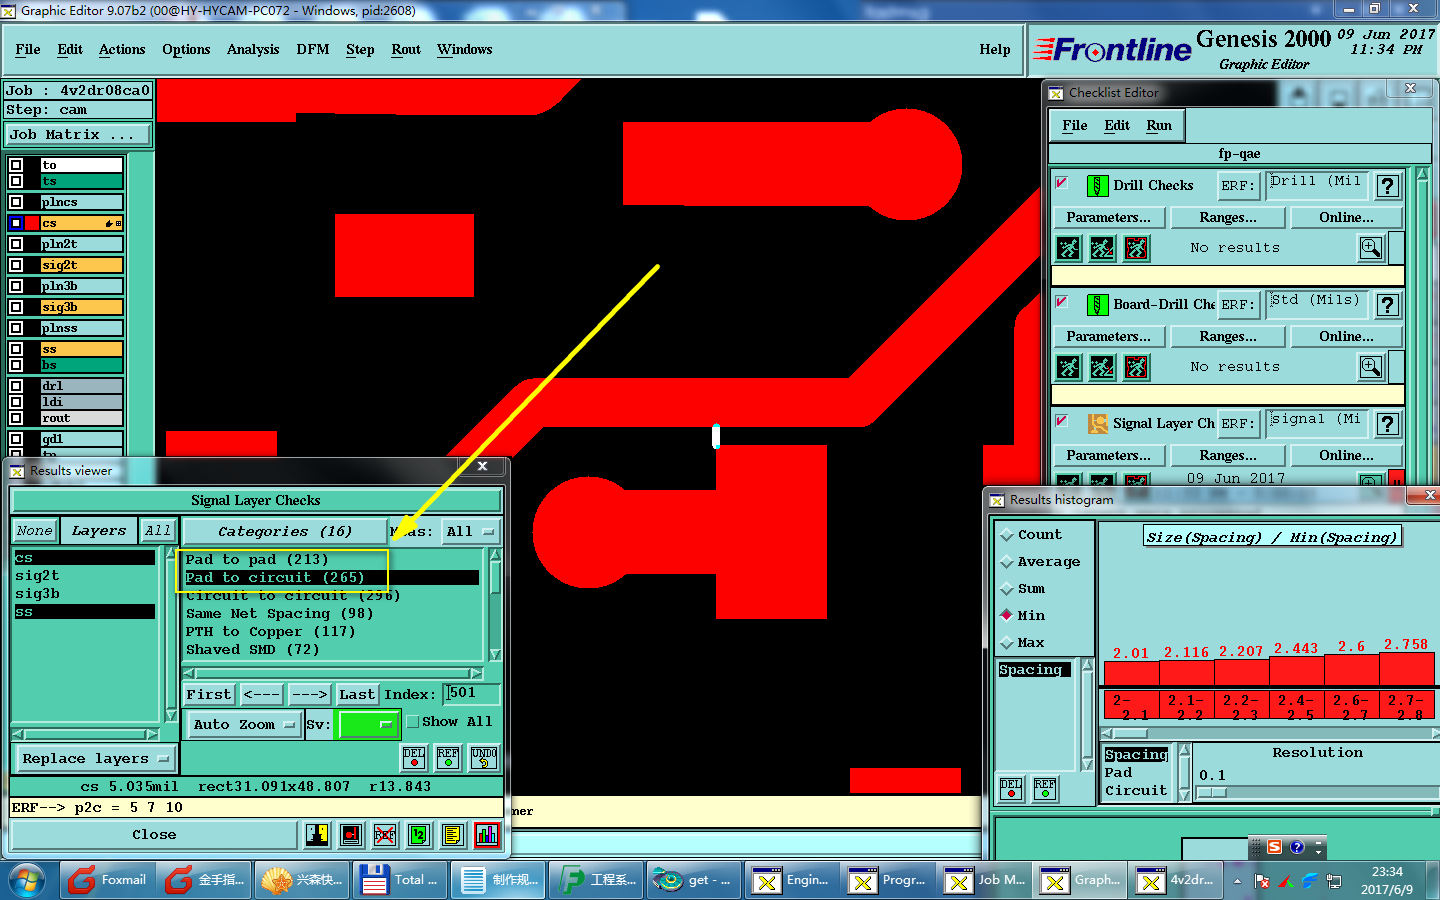Run Drill Checks with first running-man icon
Screen dimensions: 1440x900
(x=1069, y=248)
